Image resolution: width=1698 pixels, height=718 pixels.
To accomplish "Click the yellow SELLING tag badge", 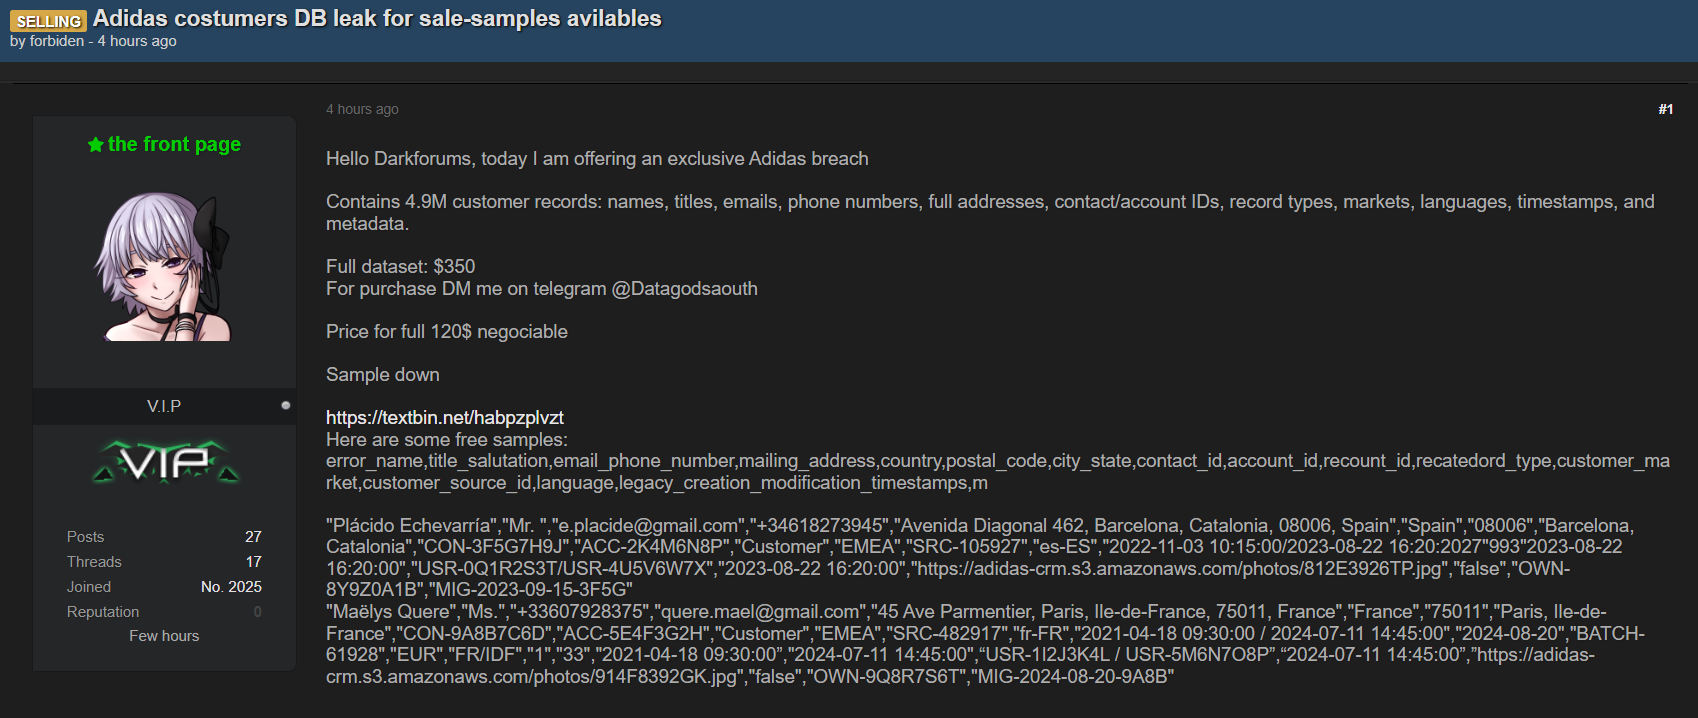I will tap(48, 21).
